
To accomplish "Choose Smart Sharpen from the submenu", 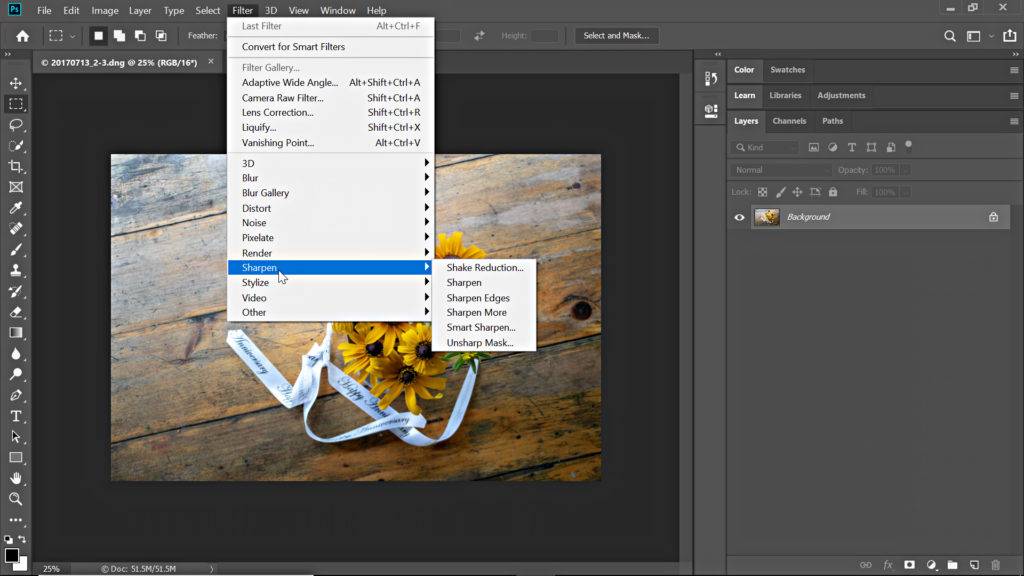I will 481,328.
